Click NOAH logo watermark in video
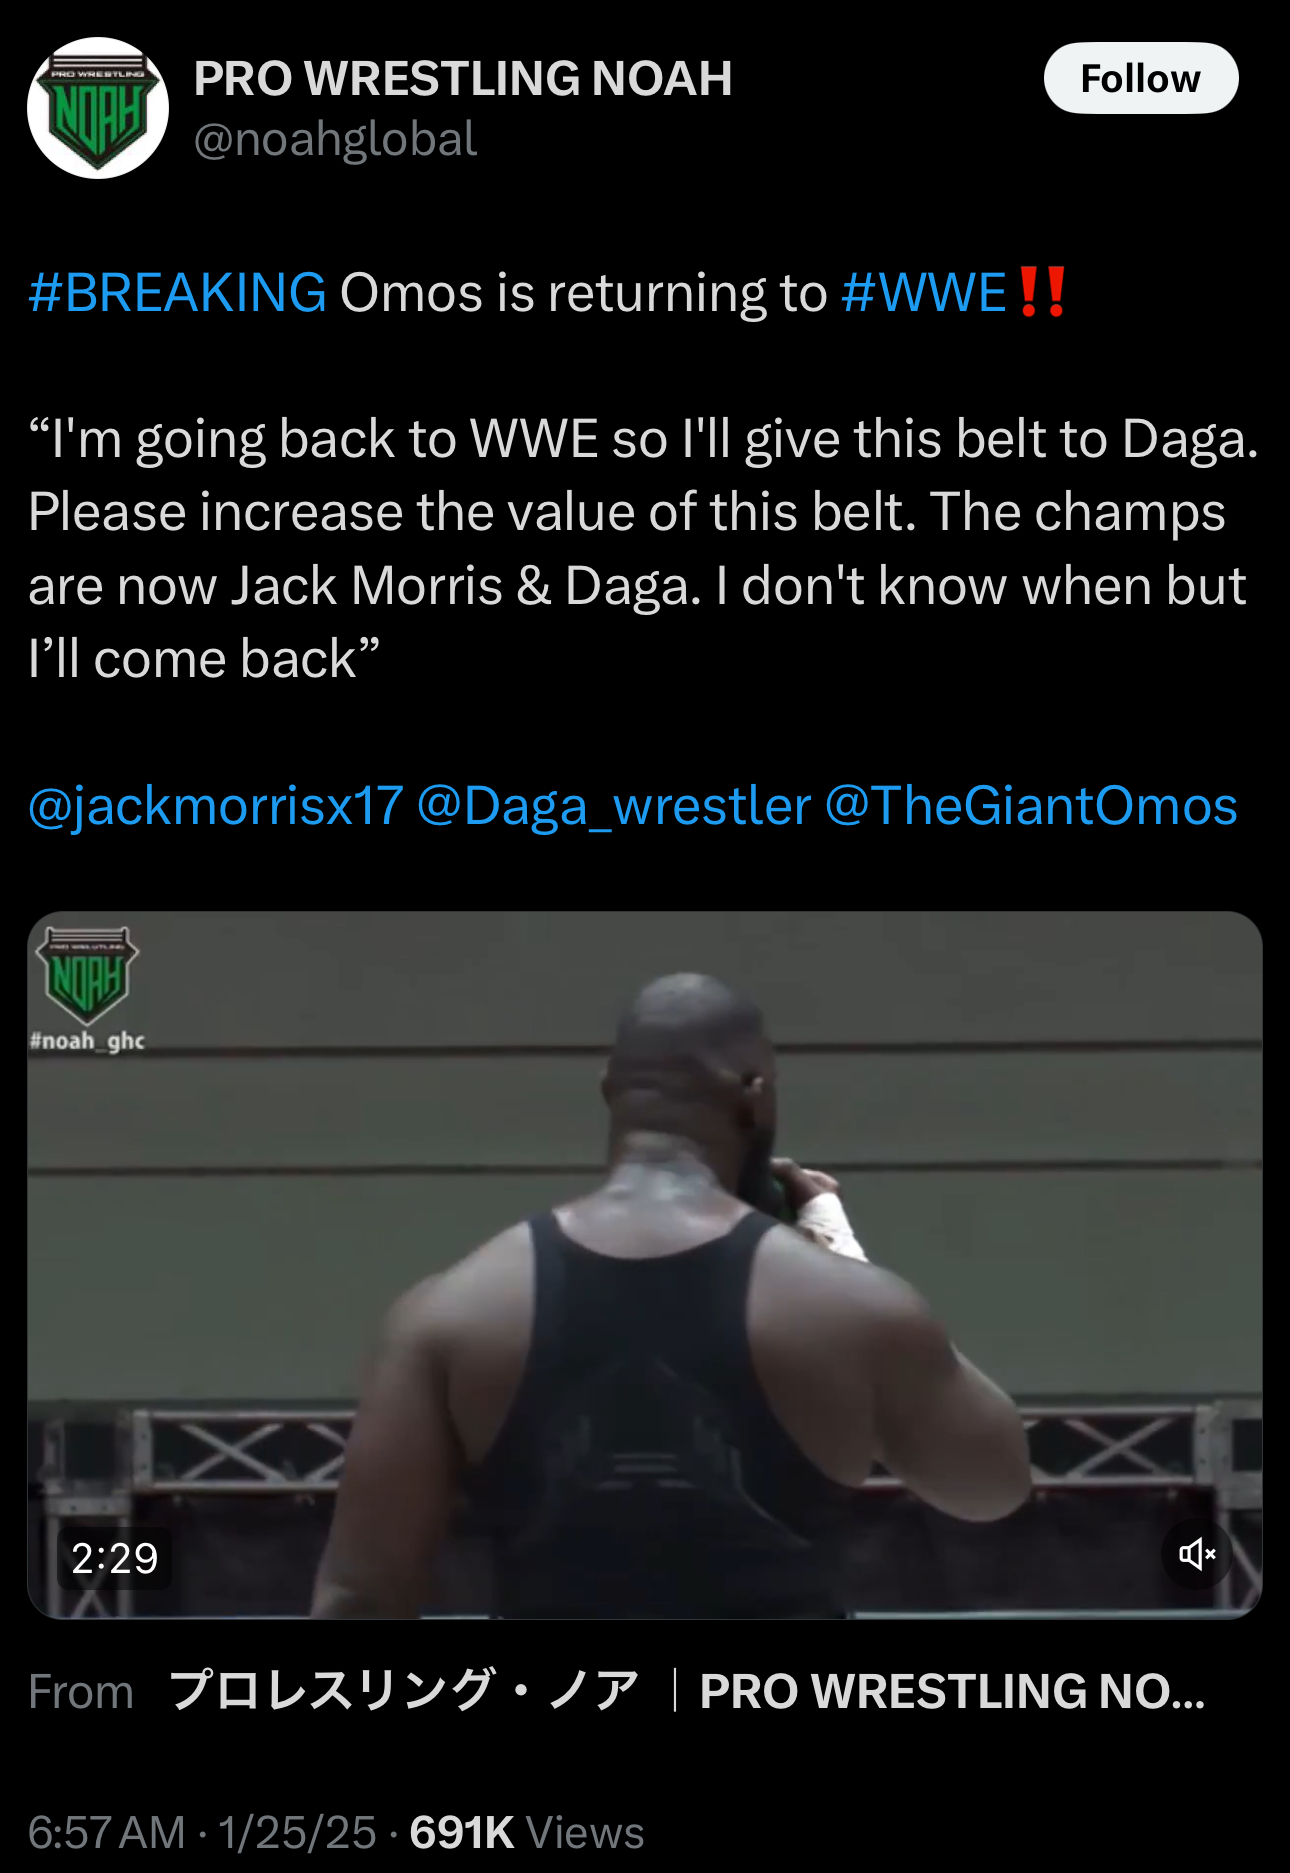This screenshot has height=1873, width=1290. (87, 975)
